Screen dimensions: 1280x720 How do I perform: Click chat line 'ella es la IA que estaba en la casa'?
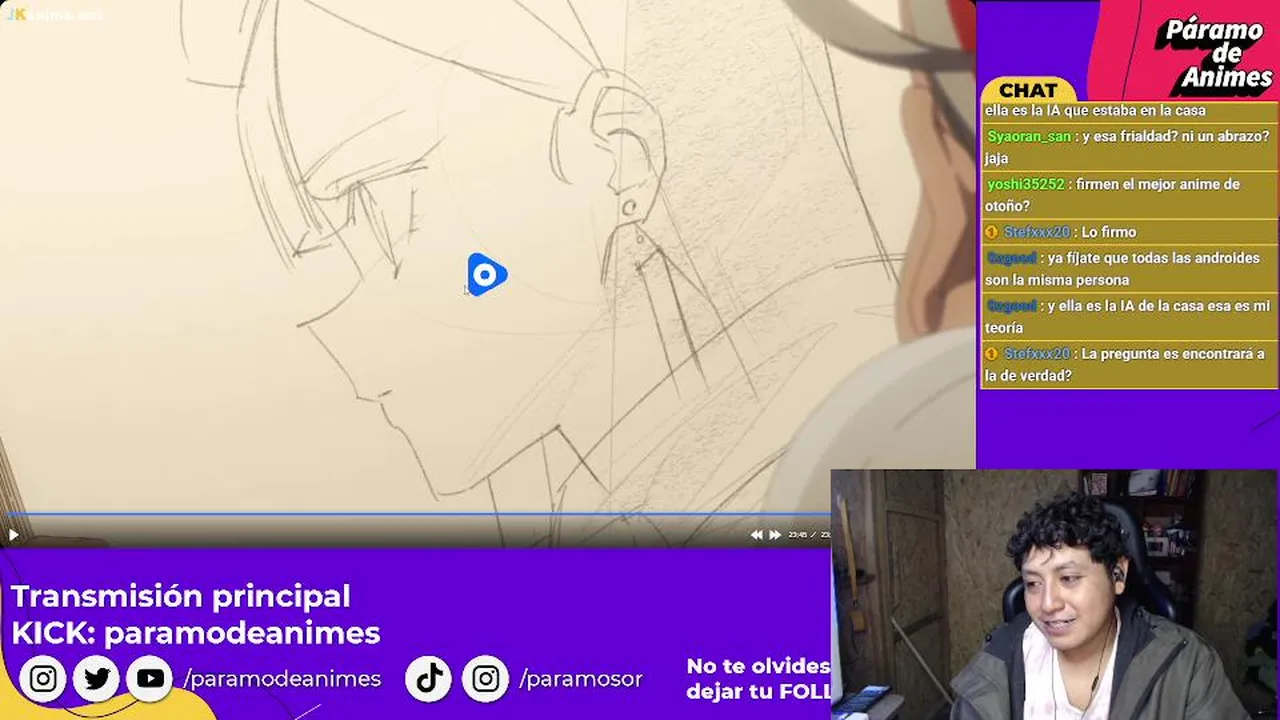click(x=1095, y=110)
